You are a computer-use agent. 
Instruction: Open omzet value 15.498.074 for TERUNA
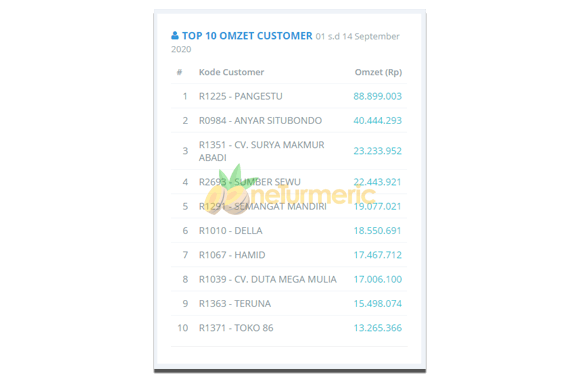click(377, 304)
